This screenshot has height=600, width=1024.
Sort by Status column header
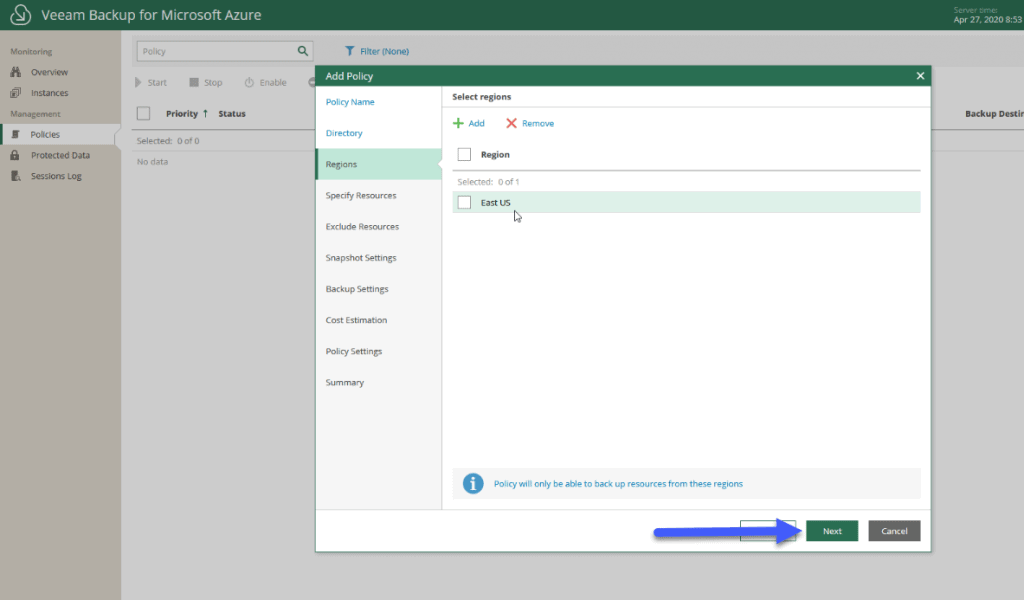pos(232,114)
